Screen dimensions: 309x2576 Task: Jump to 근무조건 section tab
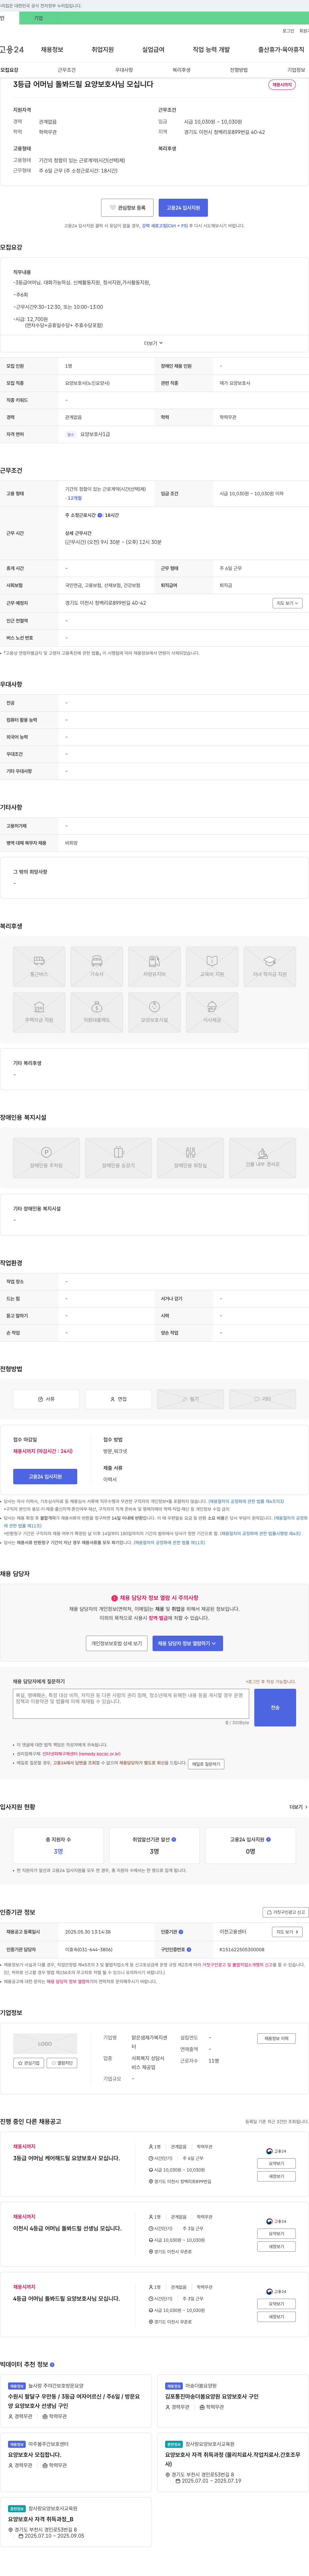[67, 70]
